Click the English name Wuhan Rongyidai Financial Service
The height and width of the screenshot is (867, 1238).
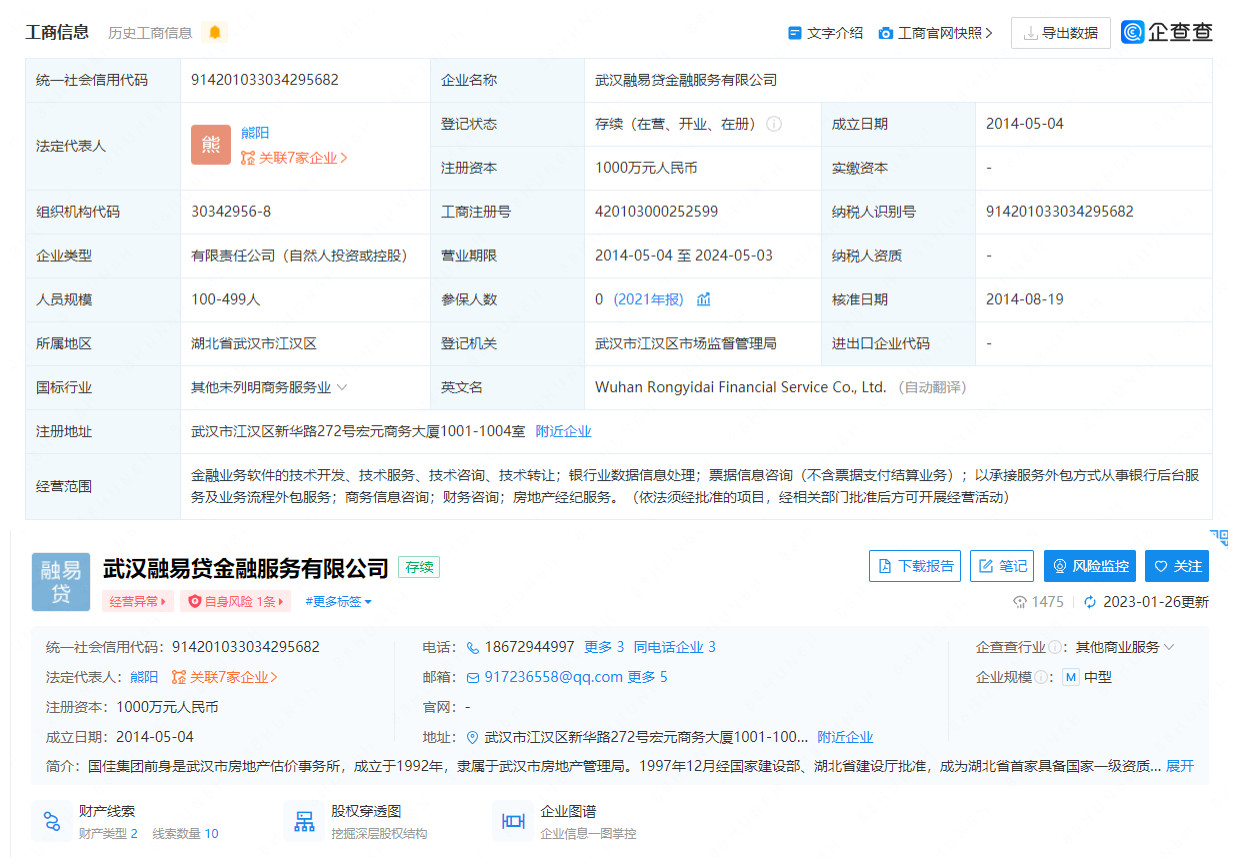click(741, 387)
